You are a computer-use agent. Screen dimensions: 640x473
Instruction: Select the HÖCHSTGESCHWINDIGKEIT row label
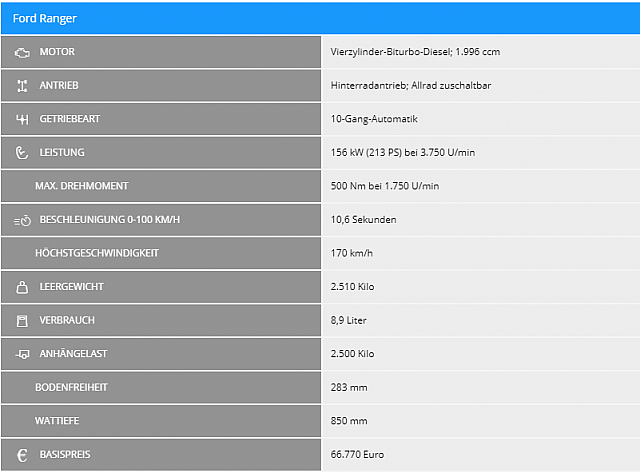point(96,253)
